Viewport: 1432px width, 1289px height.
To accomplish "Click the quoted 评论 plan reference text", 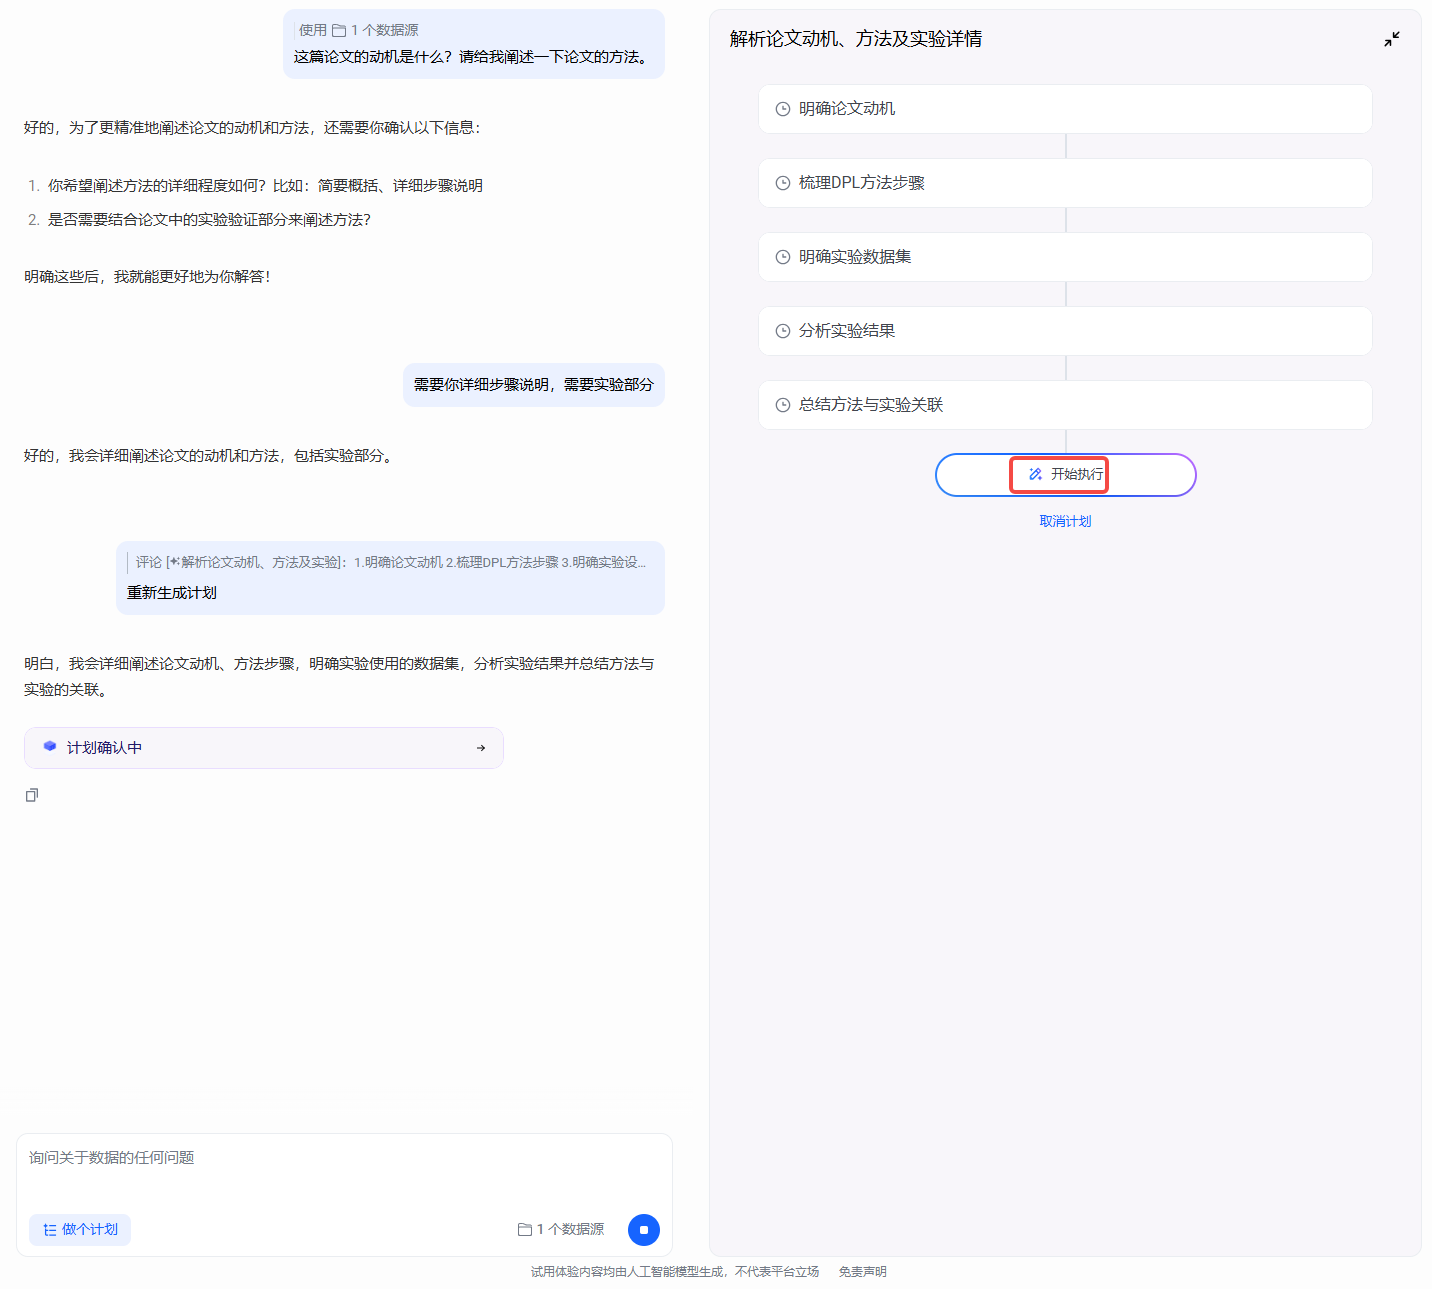I will [x=391, y=563].
